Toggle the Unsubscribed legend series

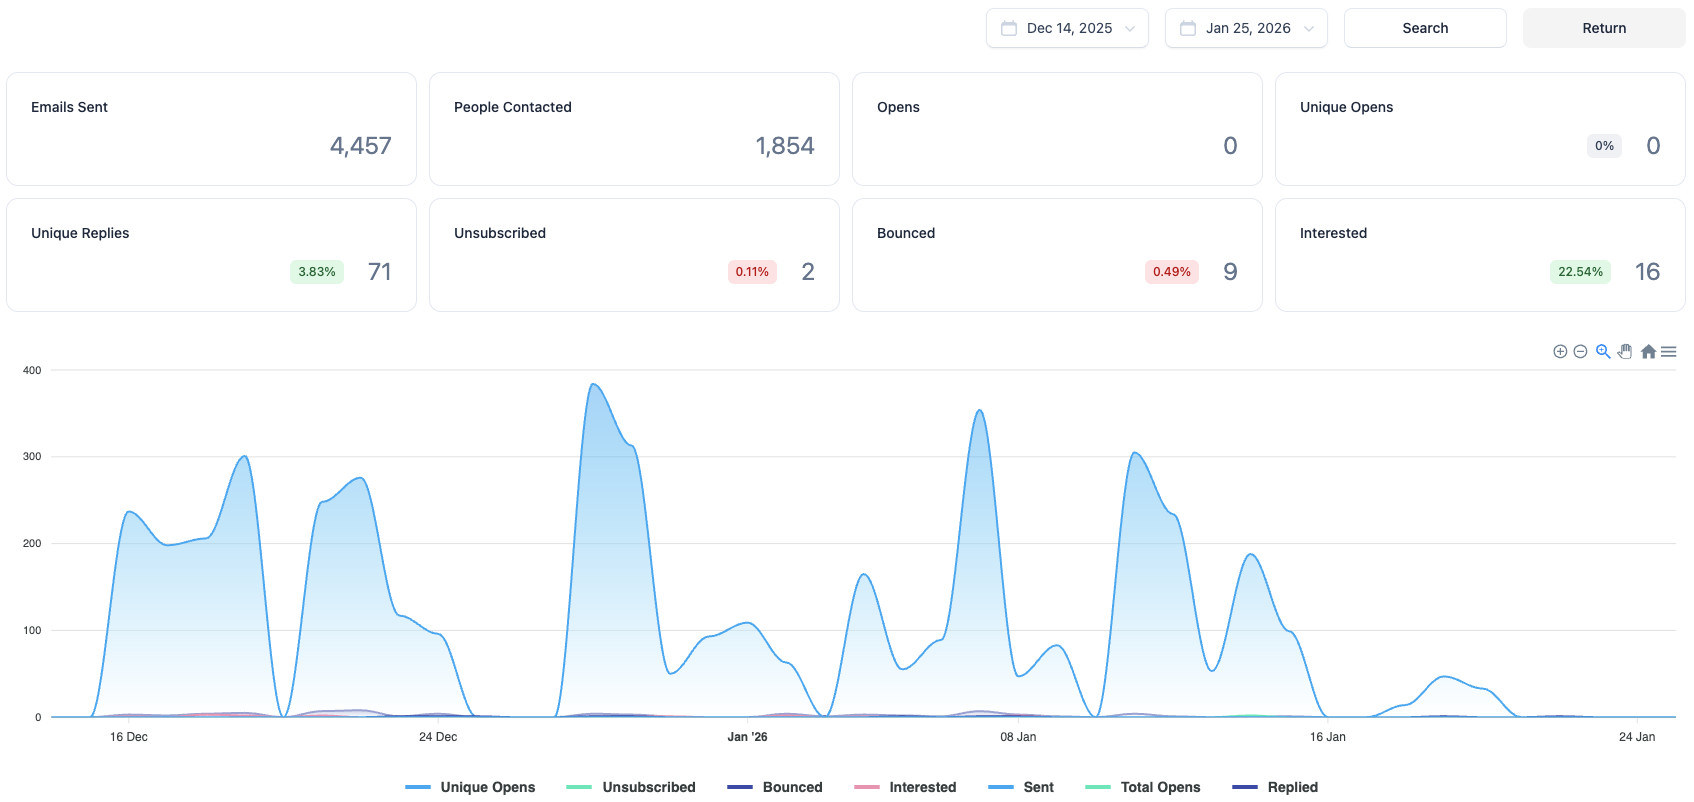click(631, 787)
